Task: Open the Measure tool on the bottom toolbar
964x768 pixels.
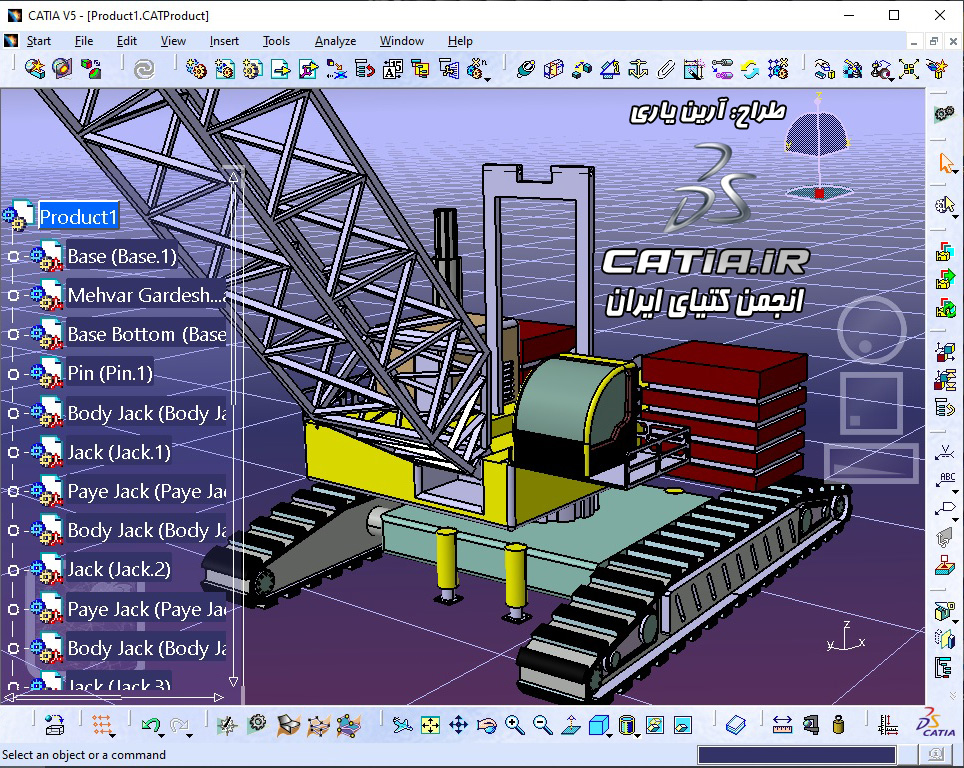Action: (783, 722)
